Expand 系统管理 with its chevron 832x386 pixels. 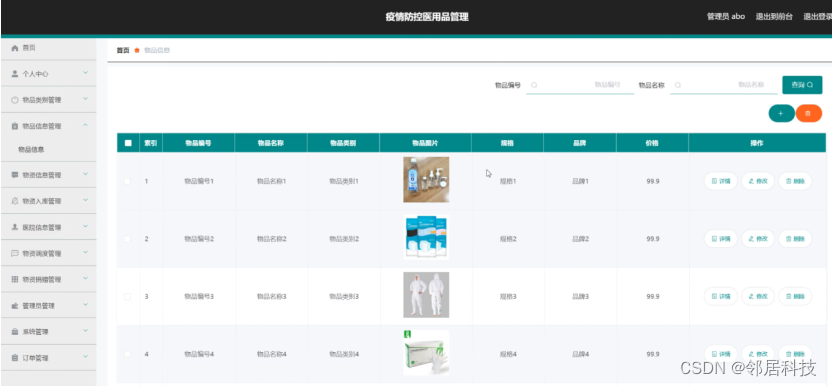click(x=85, y=331)
